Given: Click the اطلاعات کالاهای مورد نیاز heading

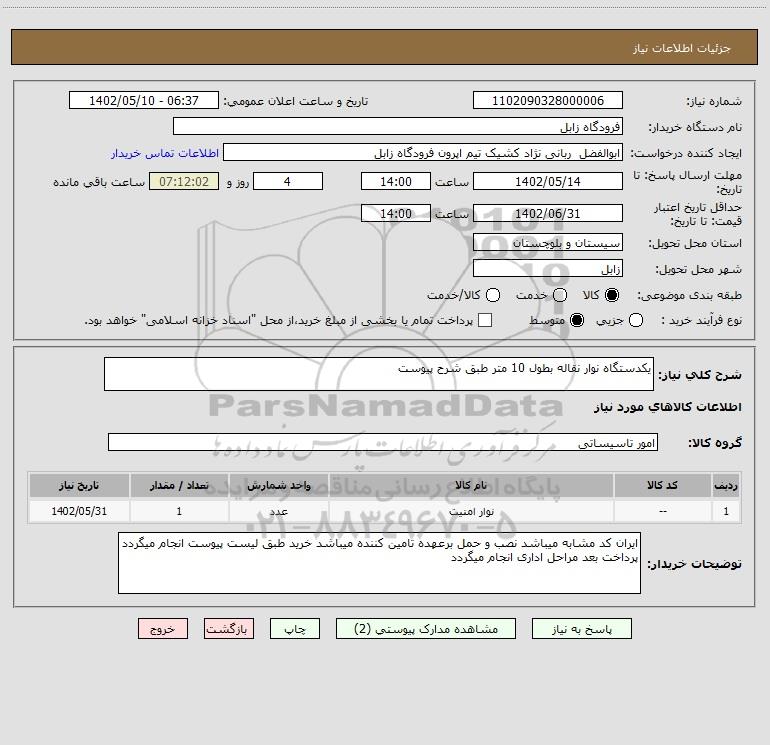Looking at the screenshot, I should pos(668,407).
